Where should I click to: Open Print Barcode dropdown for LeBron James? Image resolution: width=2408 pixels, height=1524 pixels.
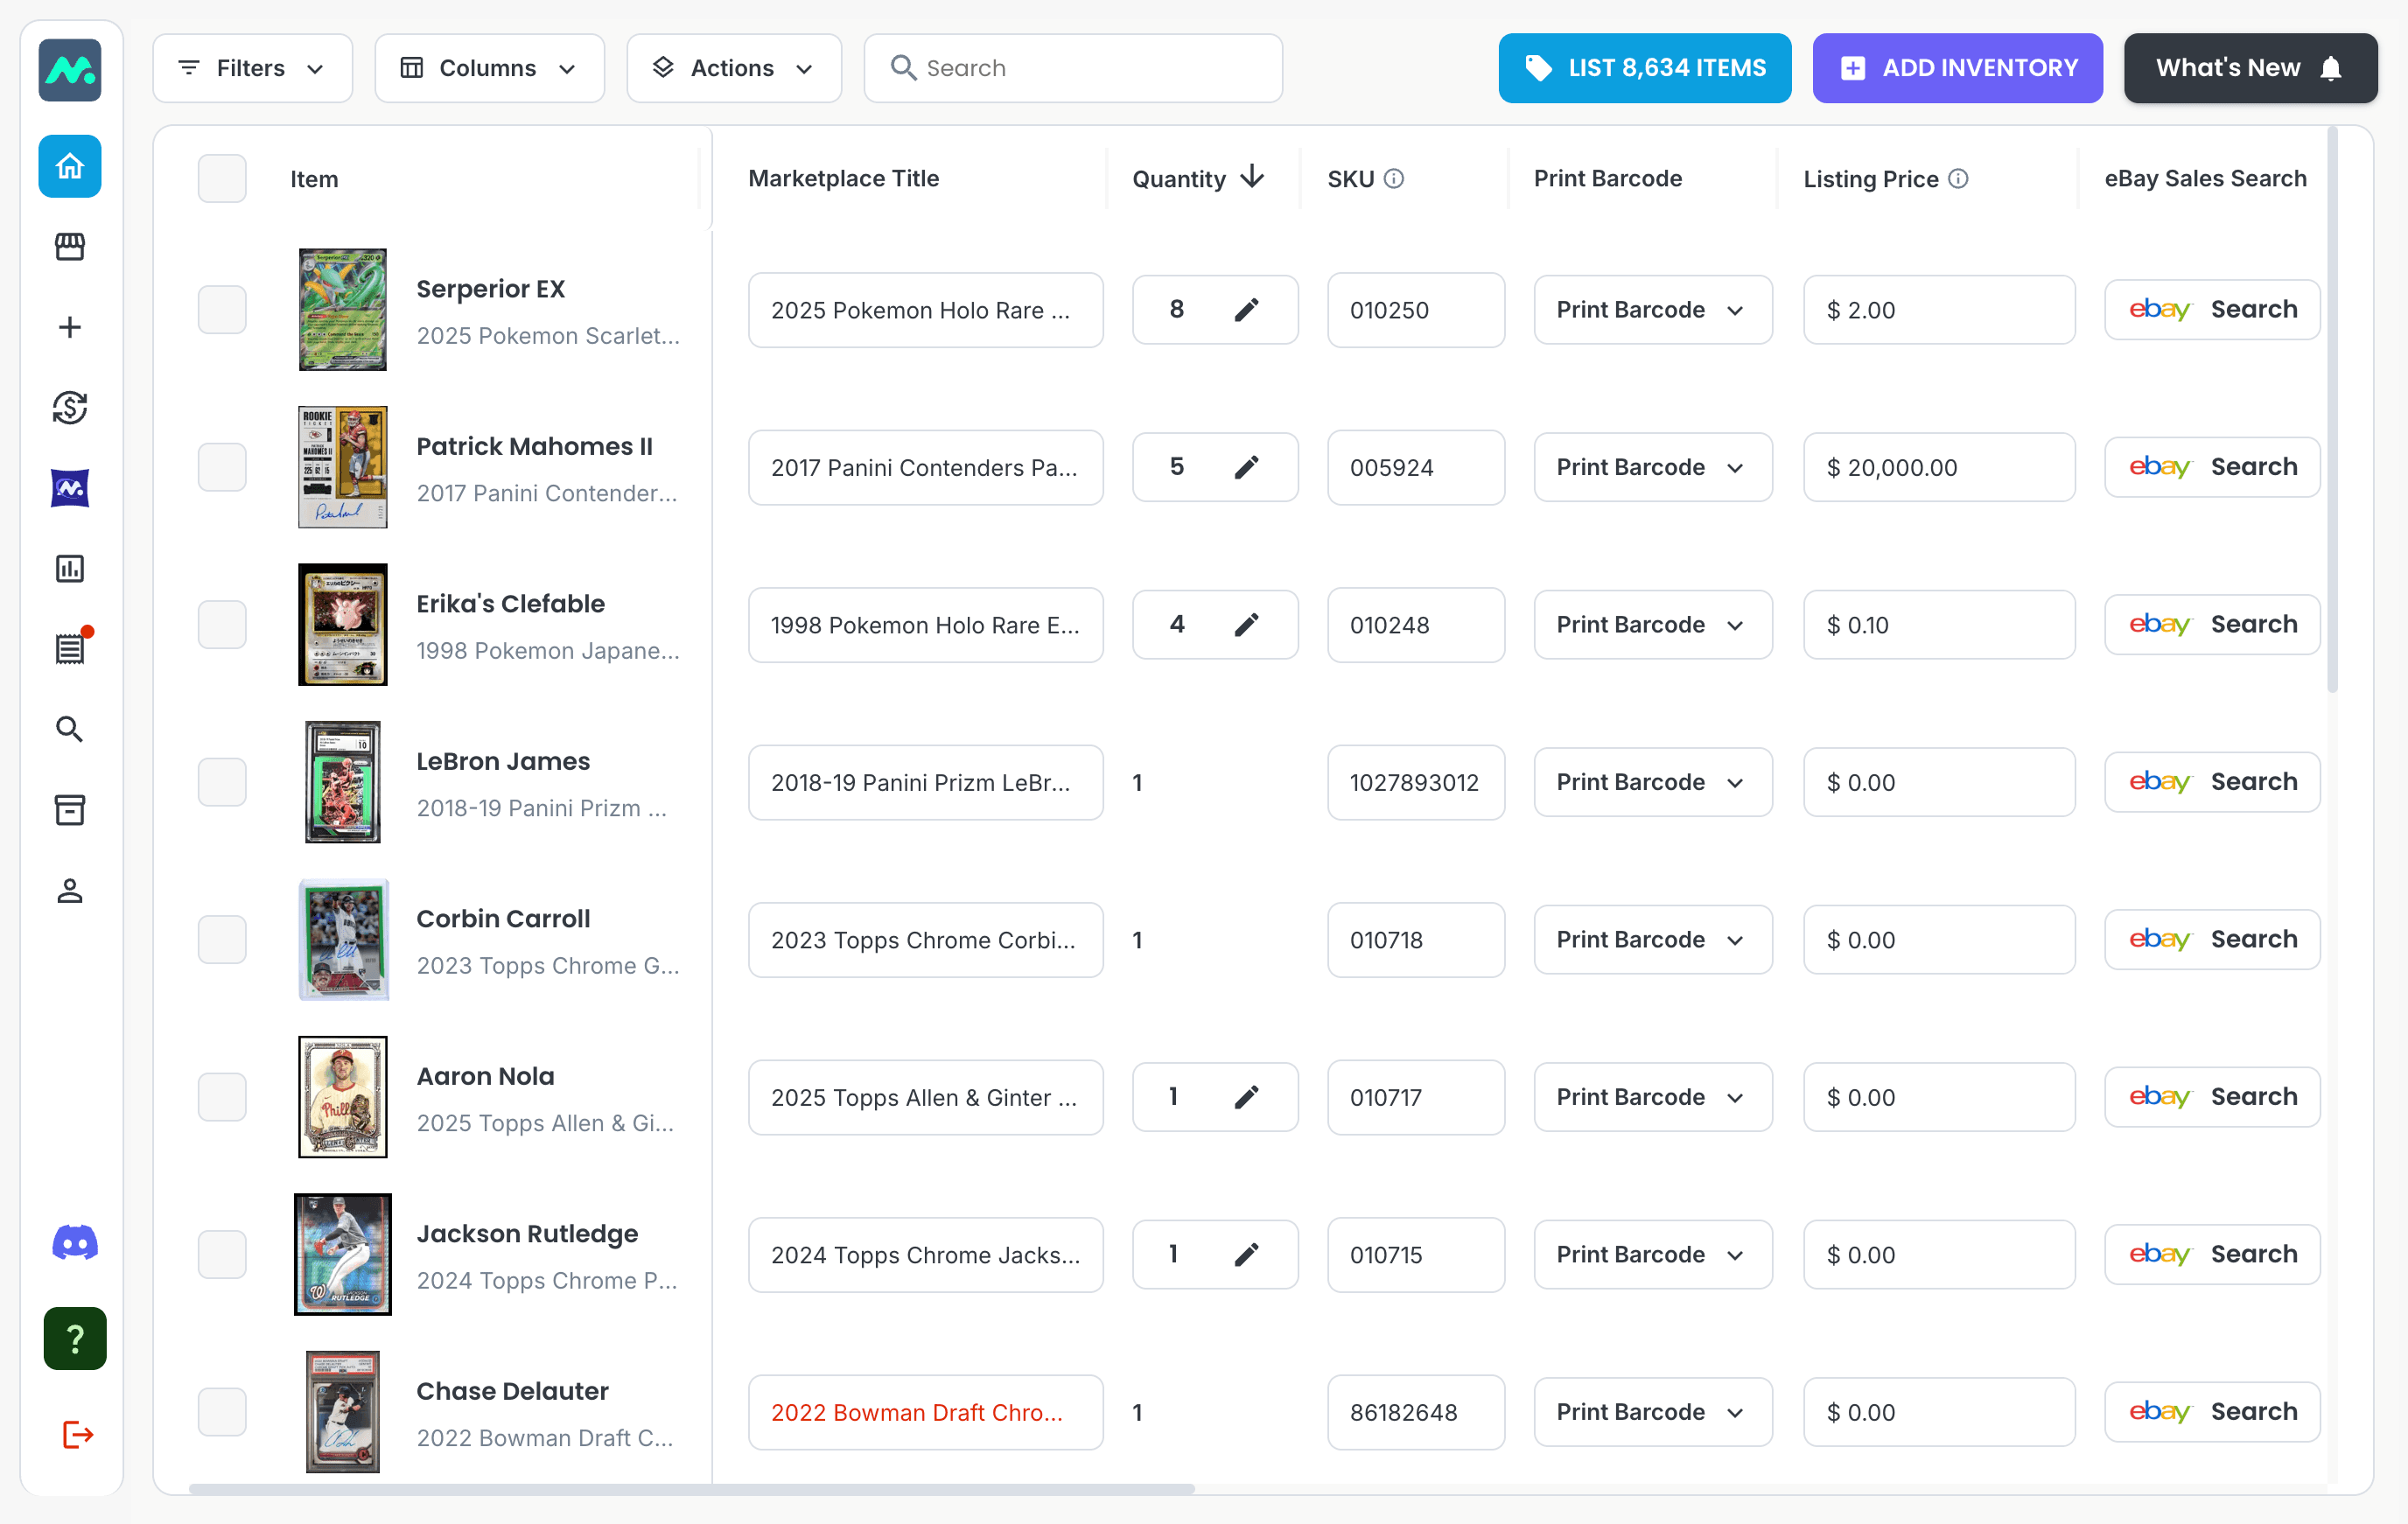tap(1653, 782)
